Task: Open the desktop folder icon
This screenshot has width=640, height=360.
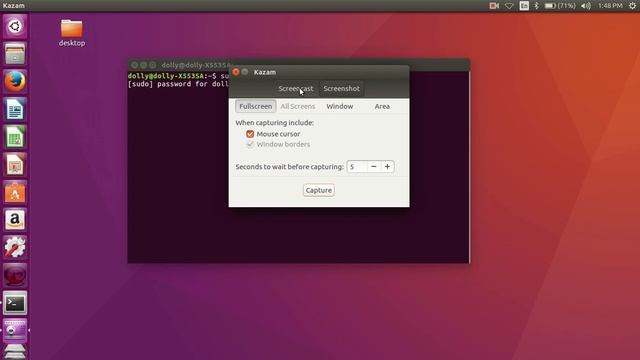Action: 72,33
